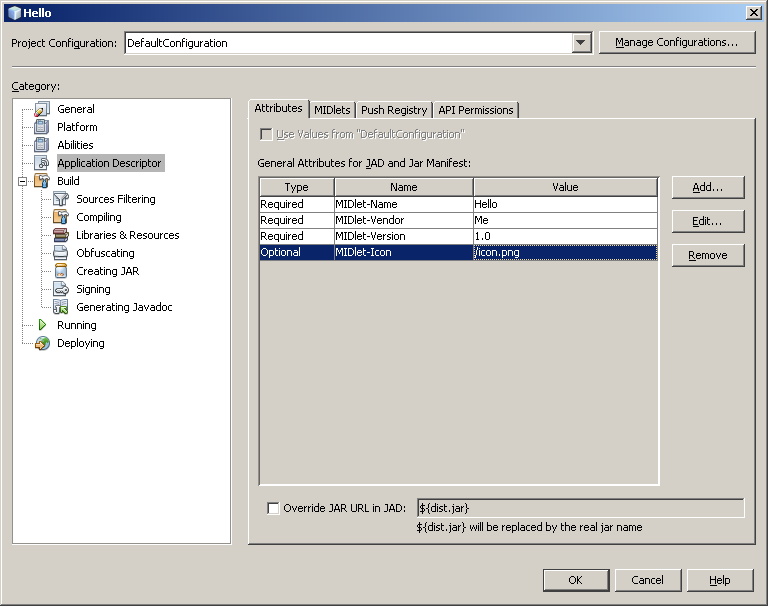Select the MIDlet-Icon table cell
The image size is (768, 606).
pyautogui.click(x=404, y=252)
